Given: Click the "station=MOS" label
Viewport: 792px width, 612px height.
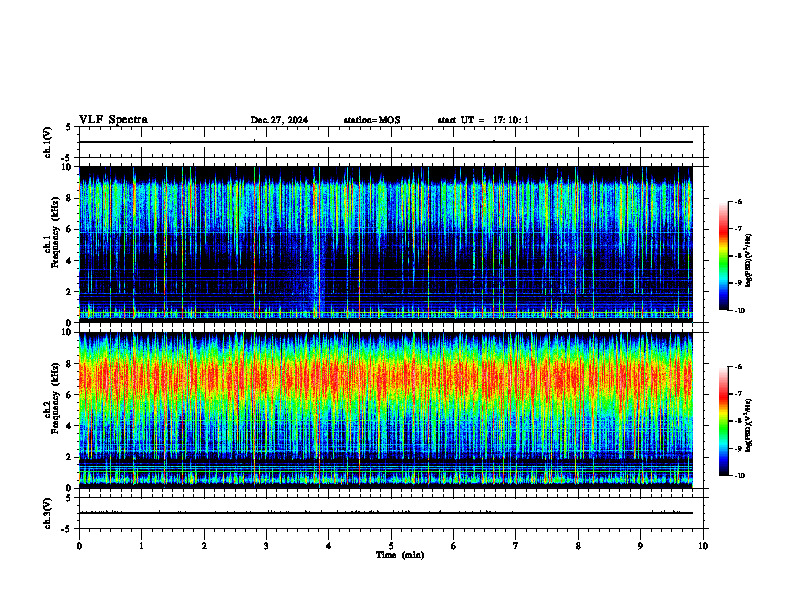Looking at the screenshot, I should point(372,120).
